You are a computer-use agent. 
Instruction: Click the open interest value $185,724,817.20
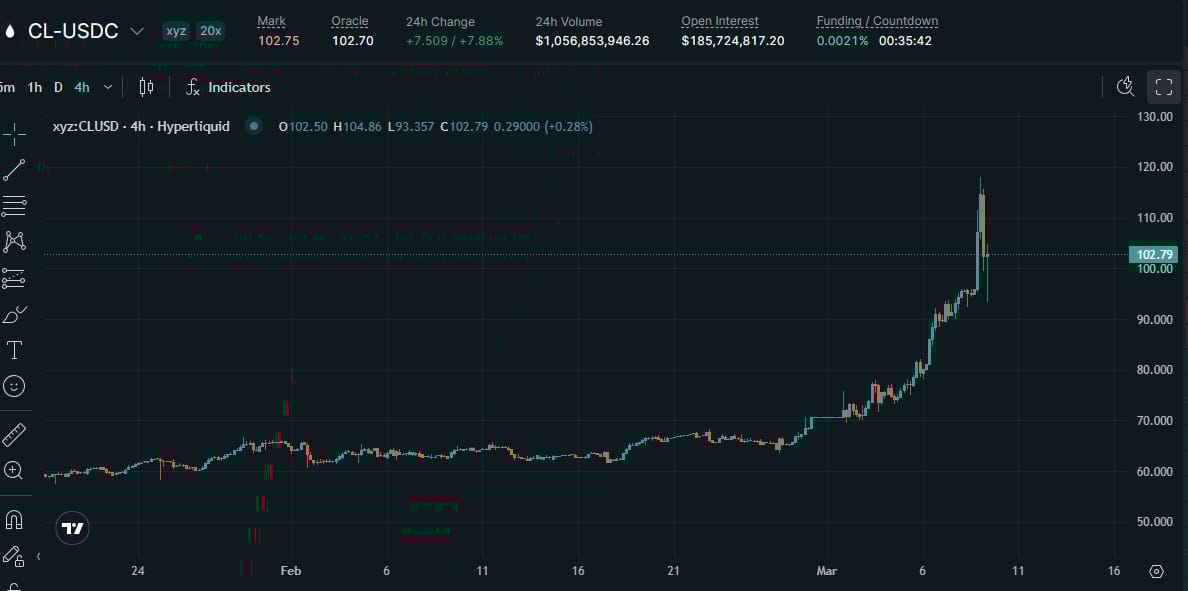tap(733, 41)
